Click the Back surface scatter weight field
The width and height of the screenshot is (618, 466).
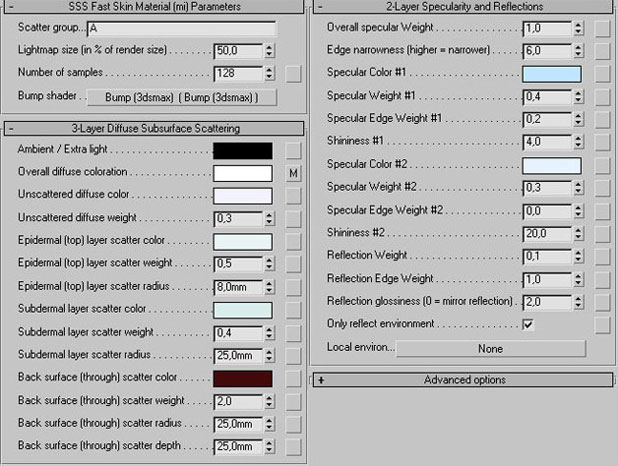[238, 402]
